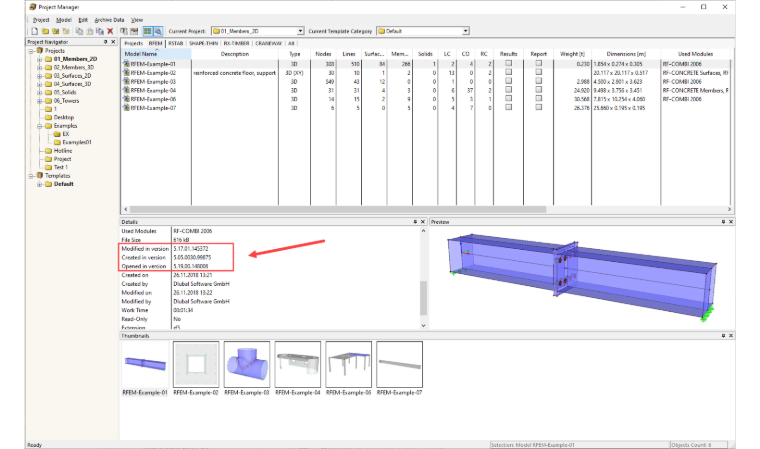
Task: Pin the Preview panel
Action: tap(723, 222)
